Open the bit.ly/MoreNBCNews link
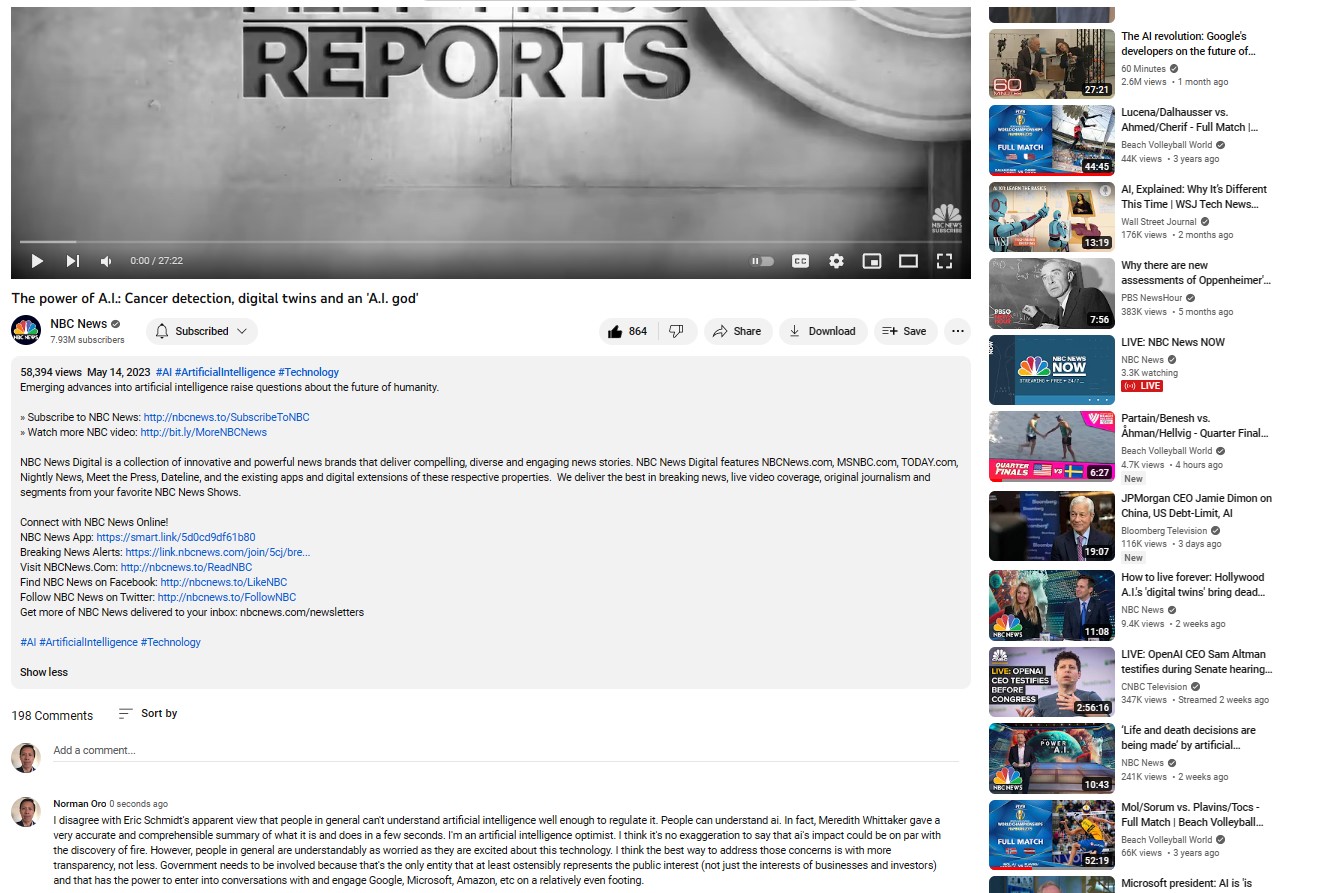1339x893 pixels. [203, 432]
